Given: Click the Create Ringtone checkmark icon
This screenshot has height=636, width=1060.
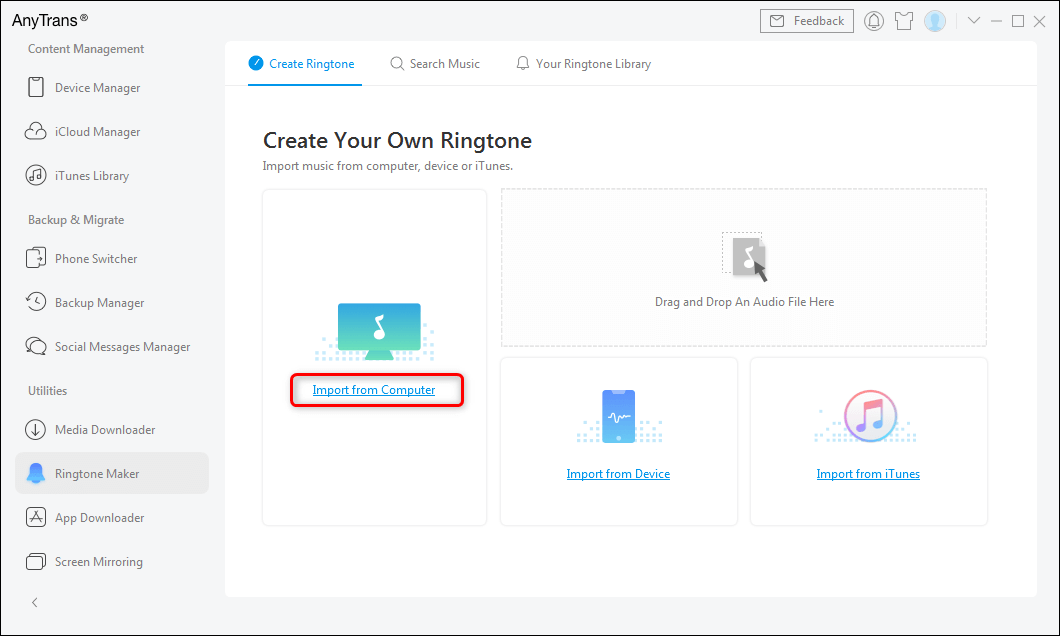Looking at the screenshot, I should tap(256, 63).
